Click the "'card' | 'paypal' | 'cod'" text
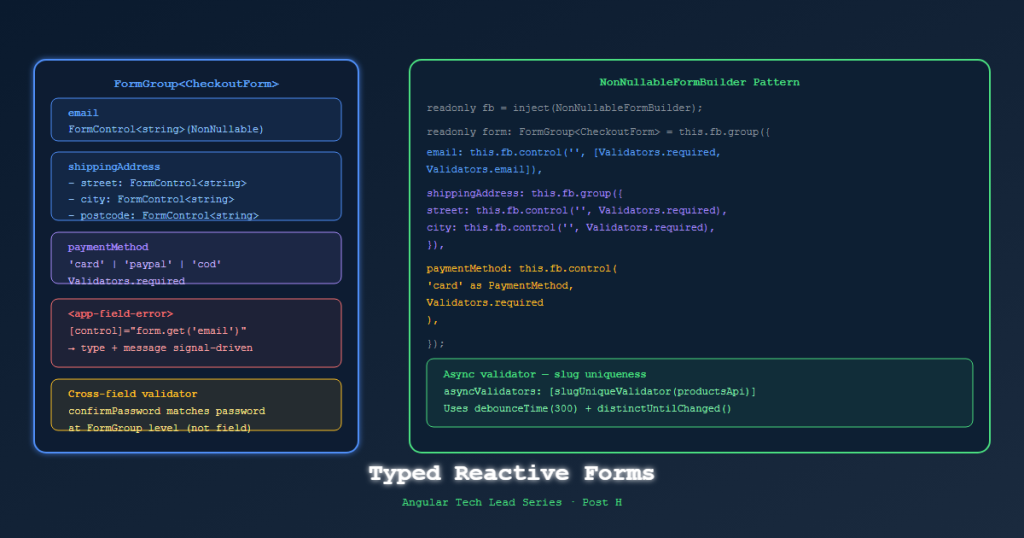Screen dimensions: 1024x538 [x=145, y=264]
